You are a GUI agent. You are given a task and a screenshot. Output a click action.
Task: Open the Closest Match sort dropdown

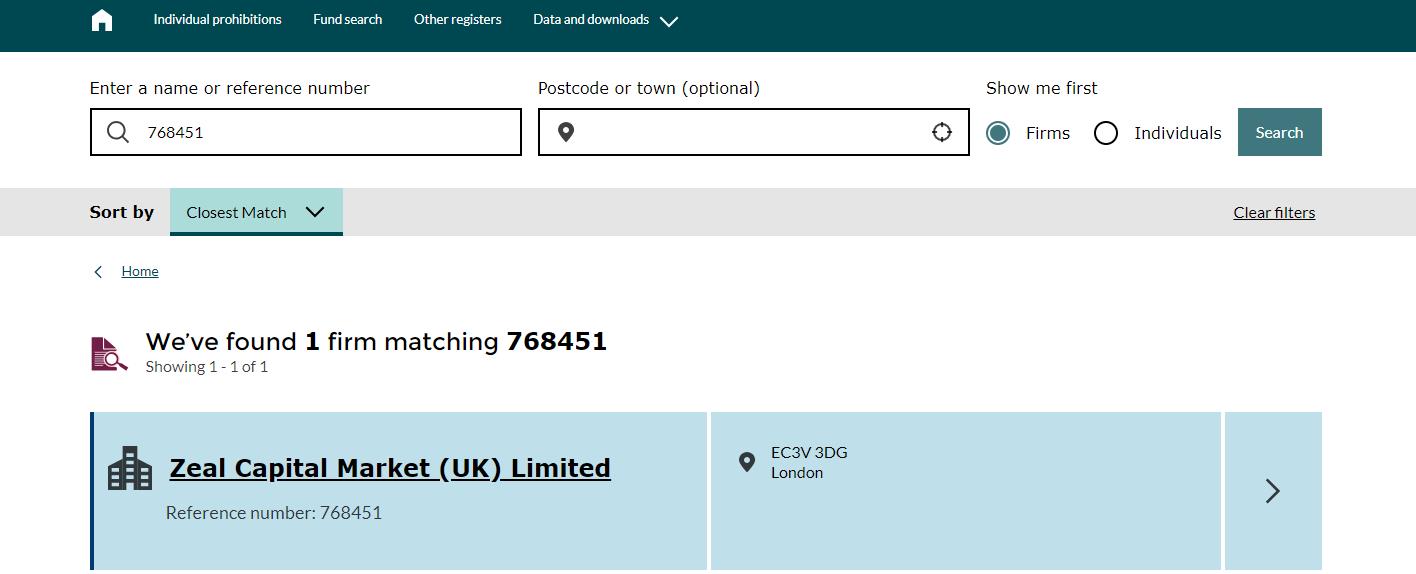pyautogui.click(x=256, y=212)
